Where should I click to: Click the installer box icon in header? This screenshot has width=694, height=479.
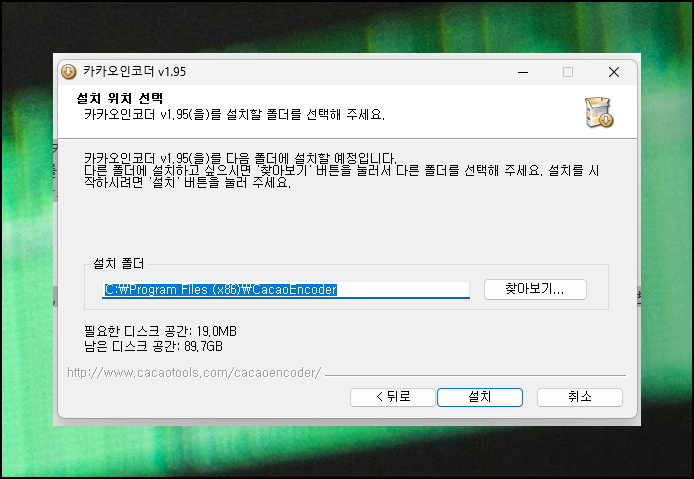click(x=599, y=112)
